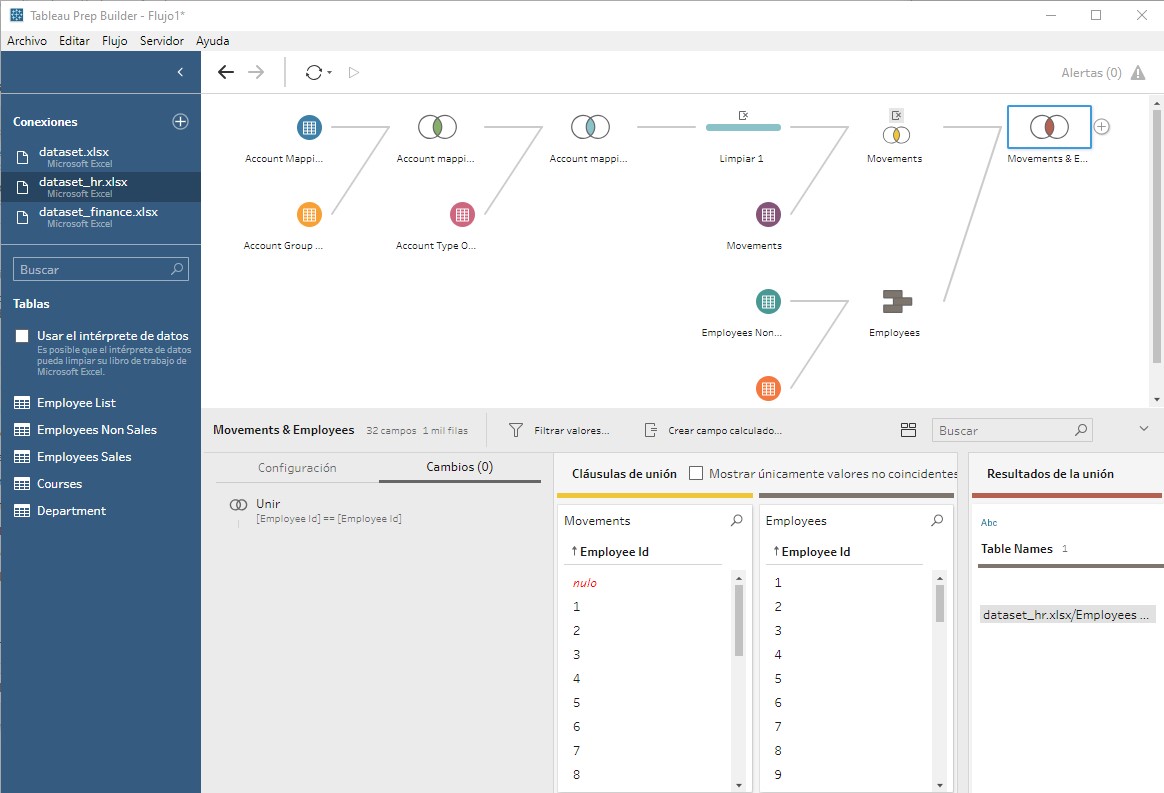Select the Account Type O... input step
Viewport: 1164px width, 793px height.
tap(462, 215)
